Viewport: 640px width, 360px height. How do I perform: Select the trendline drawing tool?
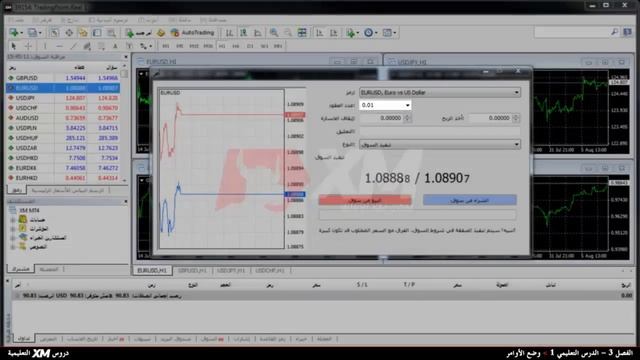coord(73,46)
